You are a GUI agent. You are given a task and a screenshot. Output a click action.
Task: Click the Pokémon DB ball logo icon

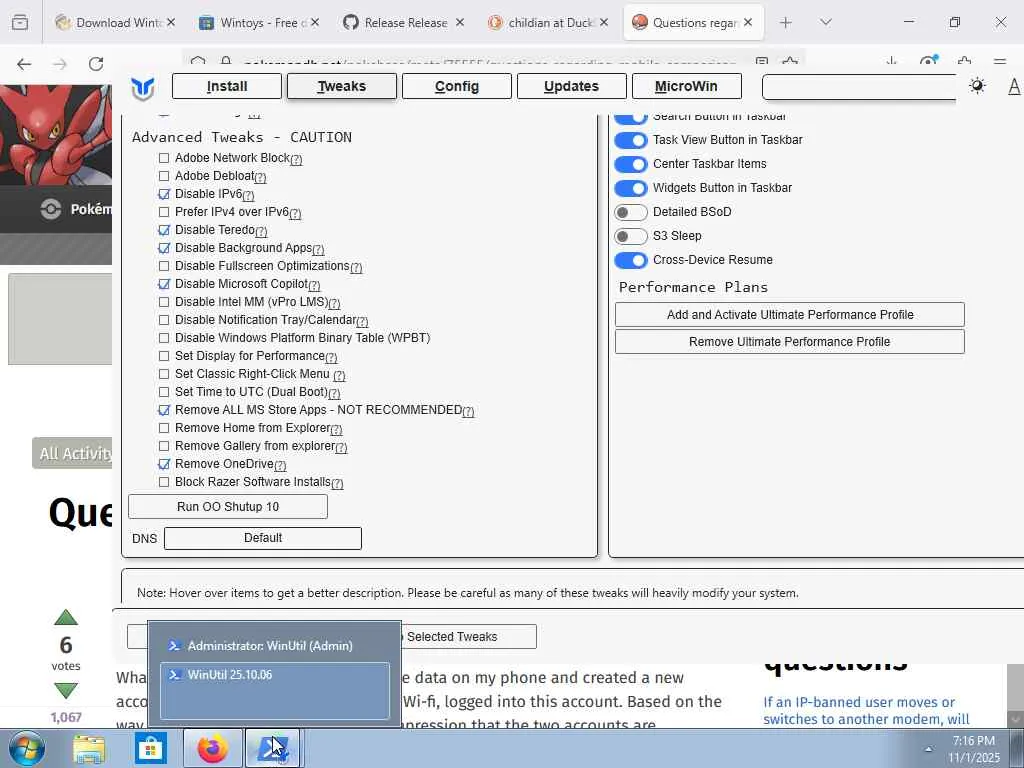pyautogui.click(x=50, y=209)
